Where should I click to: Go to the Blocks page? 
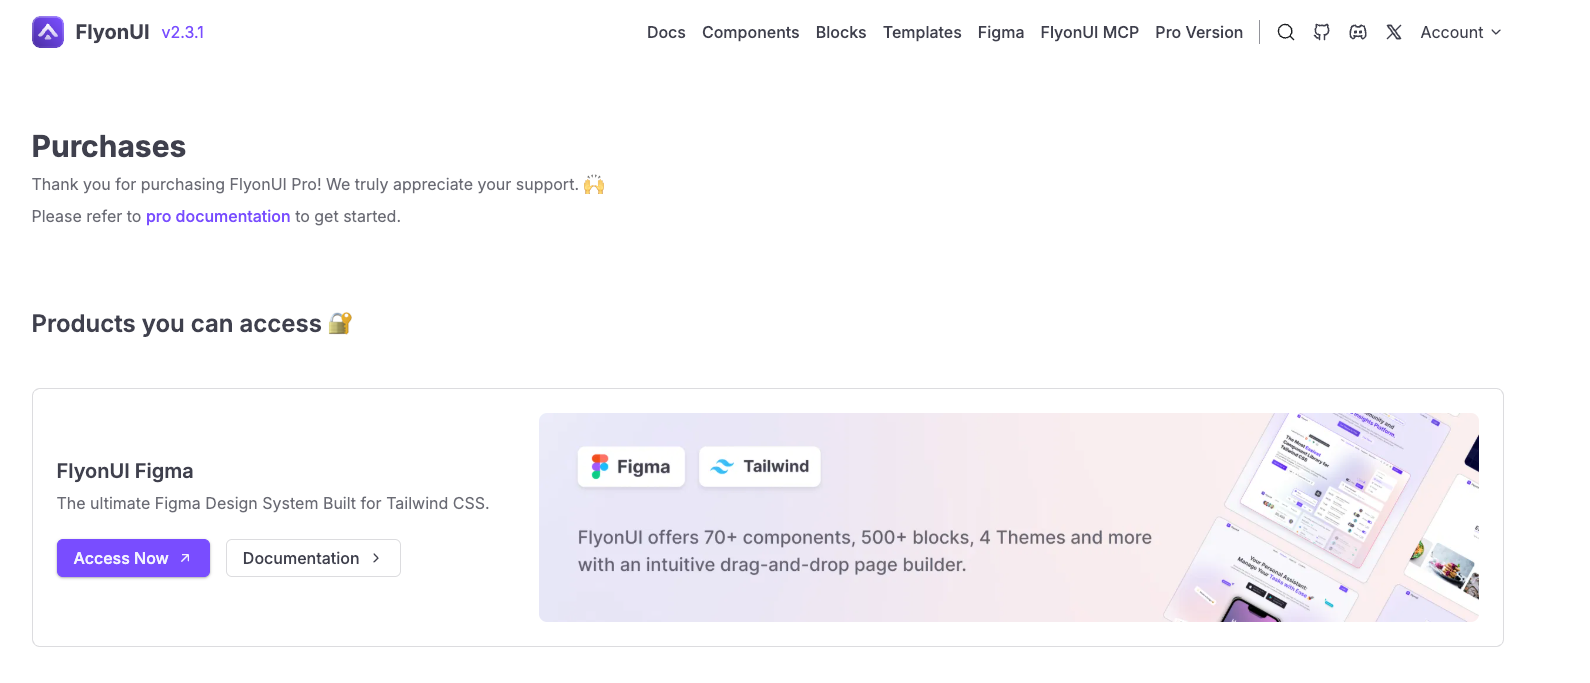pyautogui.click(x=841, y=32)
